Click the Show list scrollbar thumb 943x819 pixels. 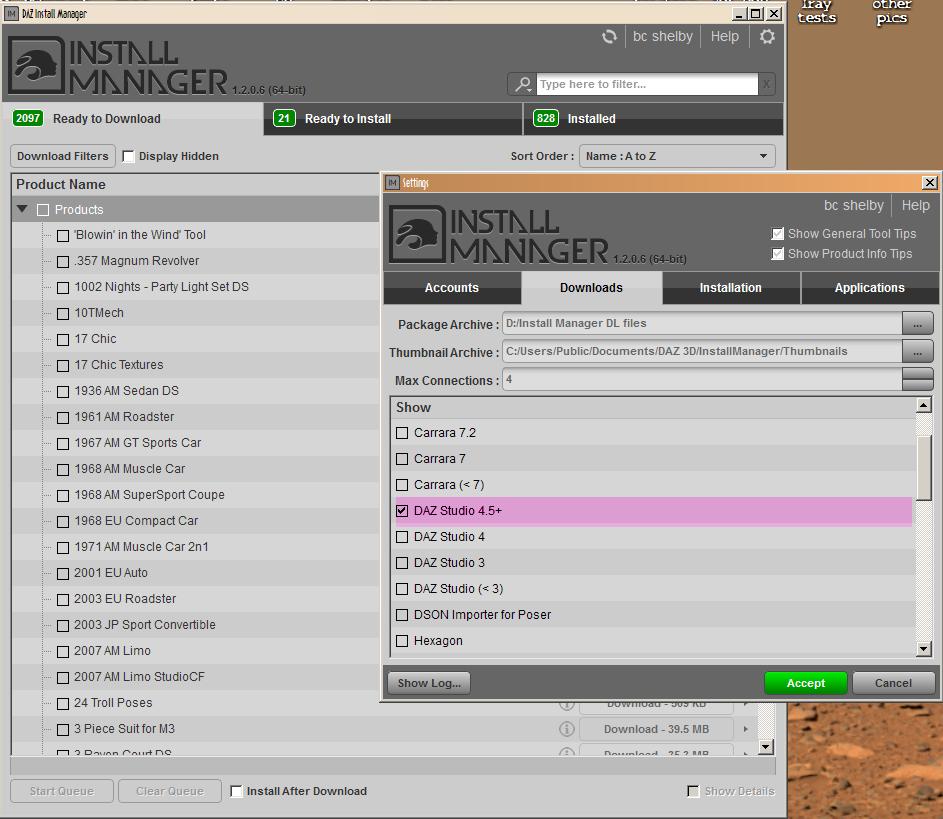click(924, 467)
